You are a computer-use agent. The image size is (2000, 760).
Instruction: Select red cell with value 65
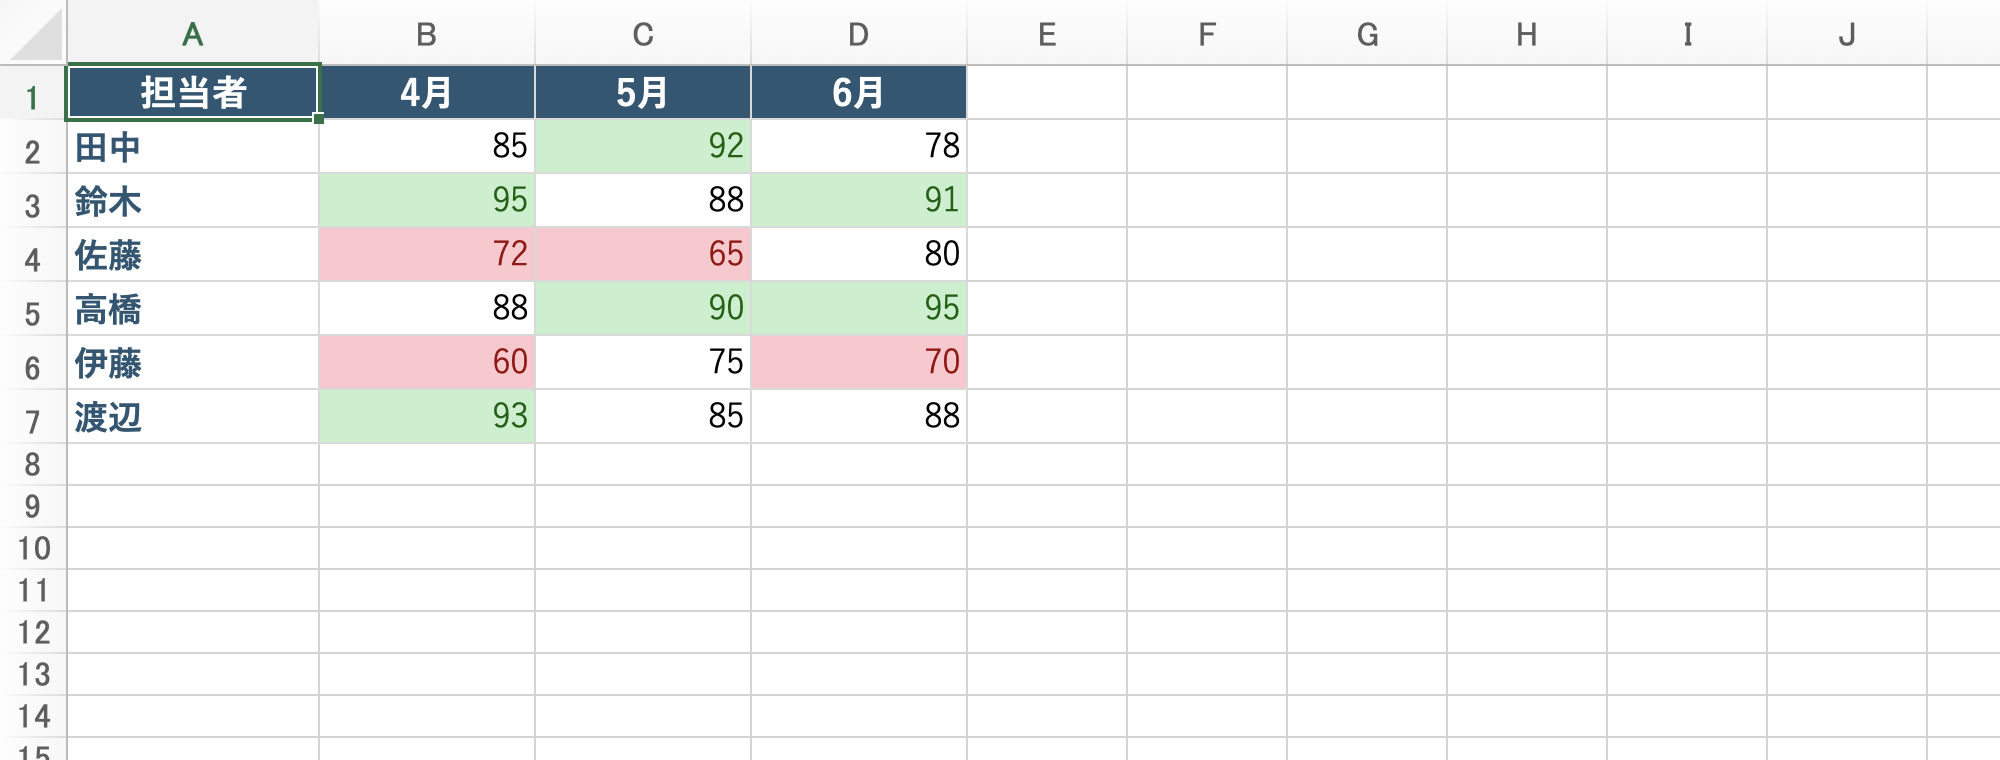(x=642, y=254)
